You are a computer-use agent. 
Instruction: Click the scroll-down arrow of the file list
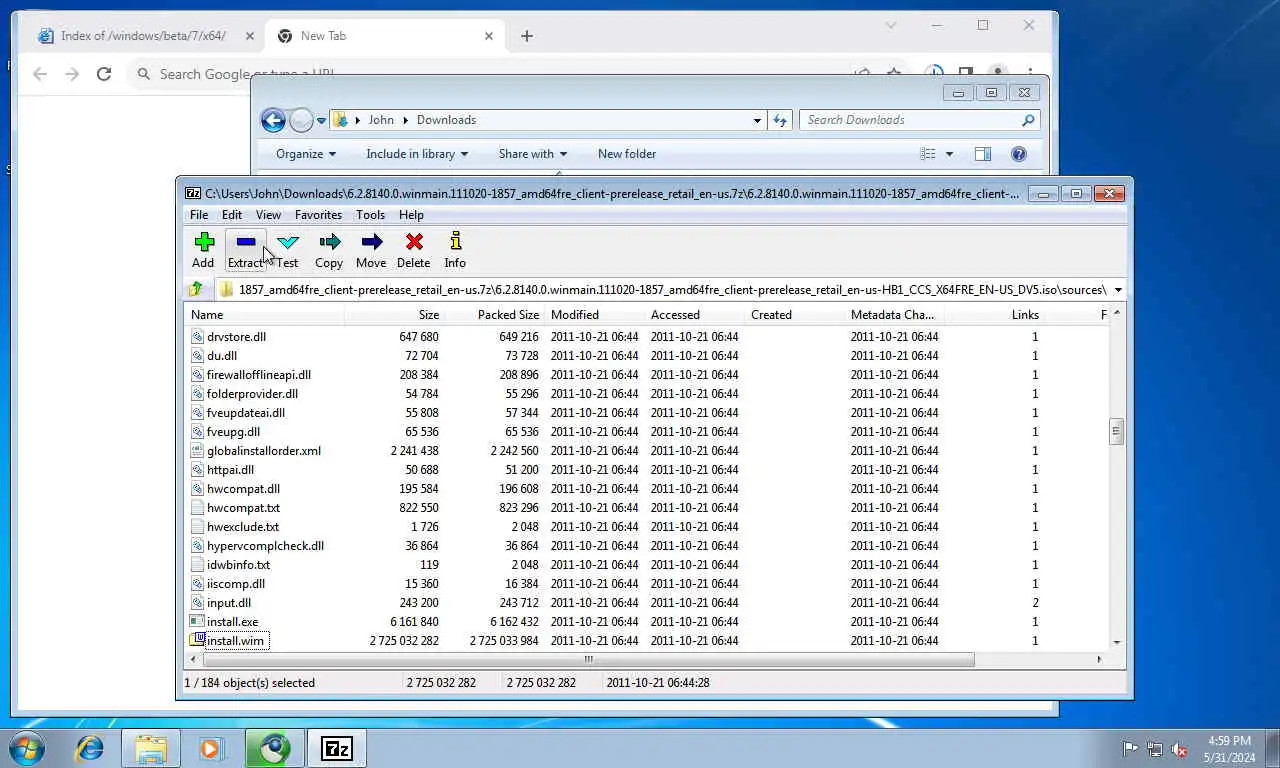1117,642
